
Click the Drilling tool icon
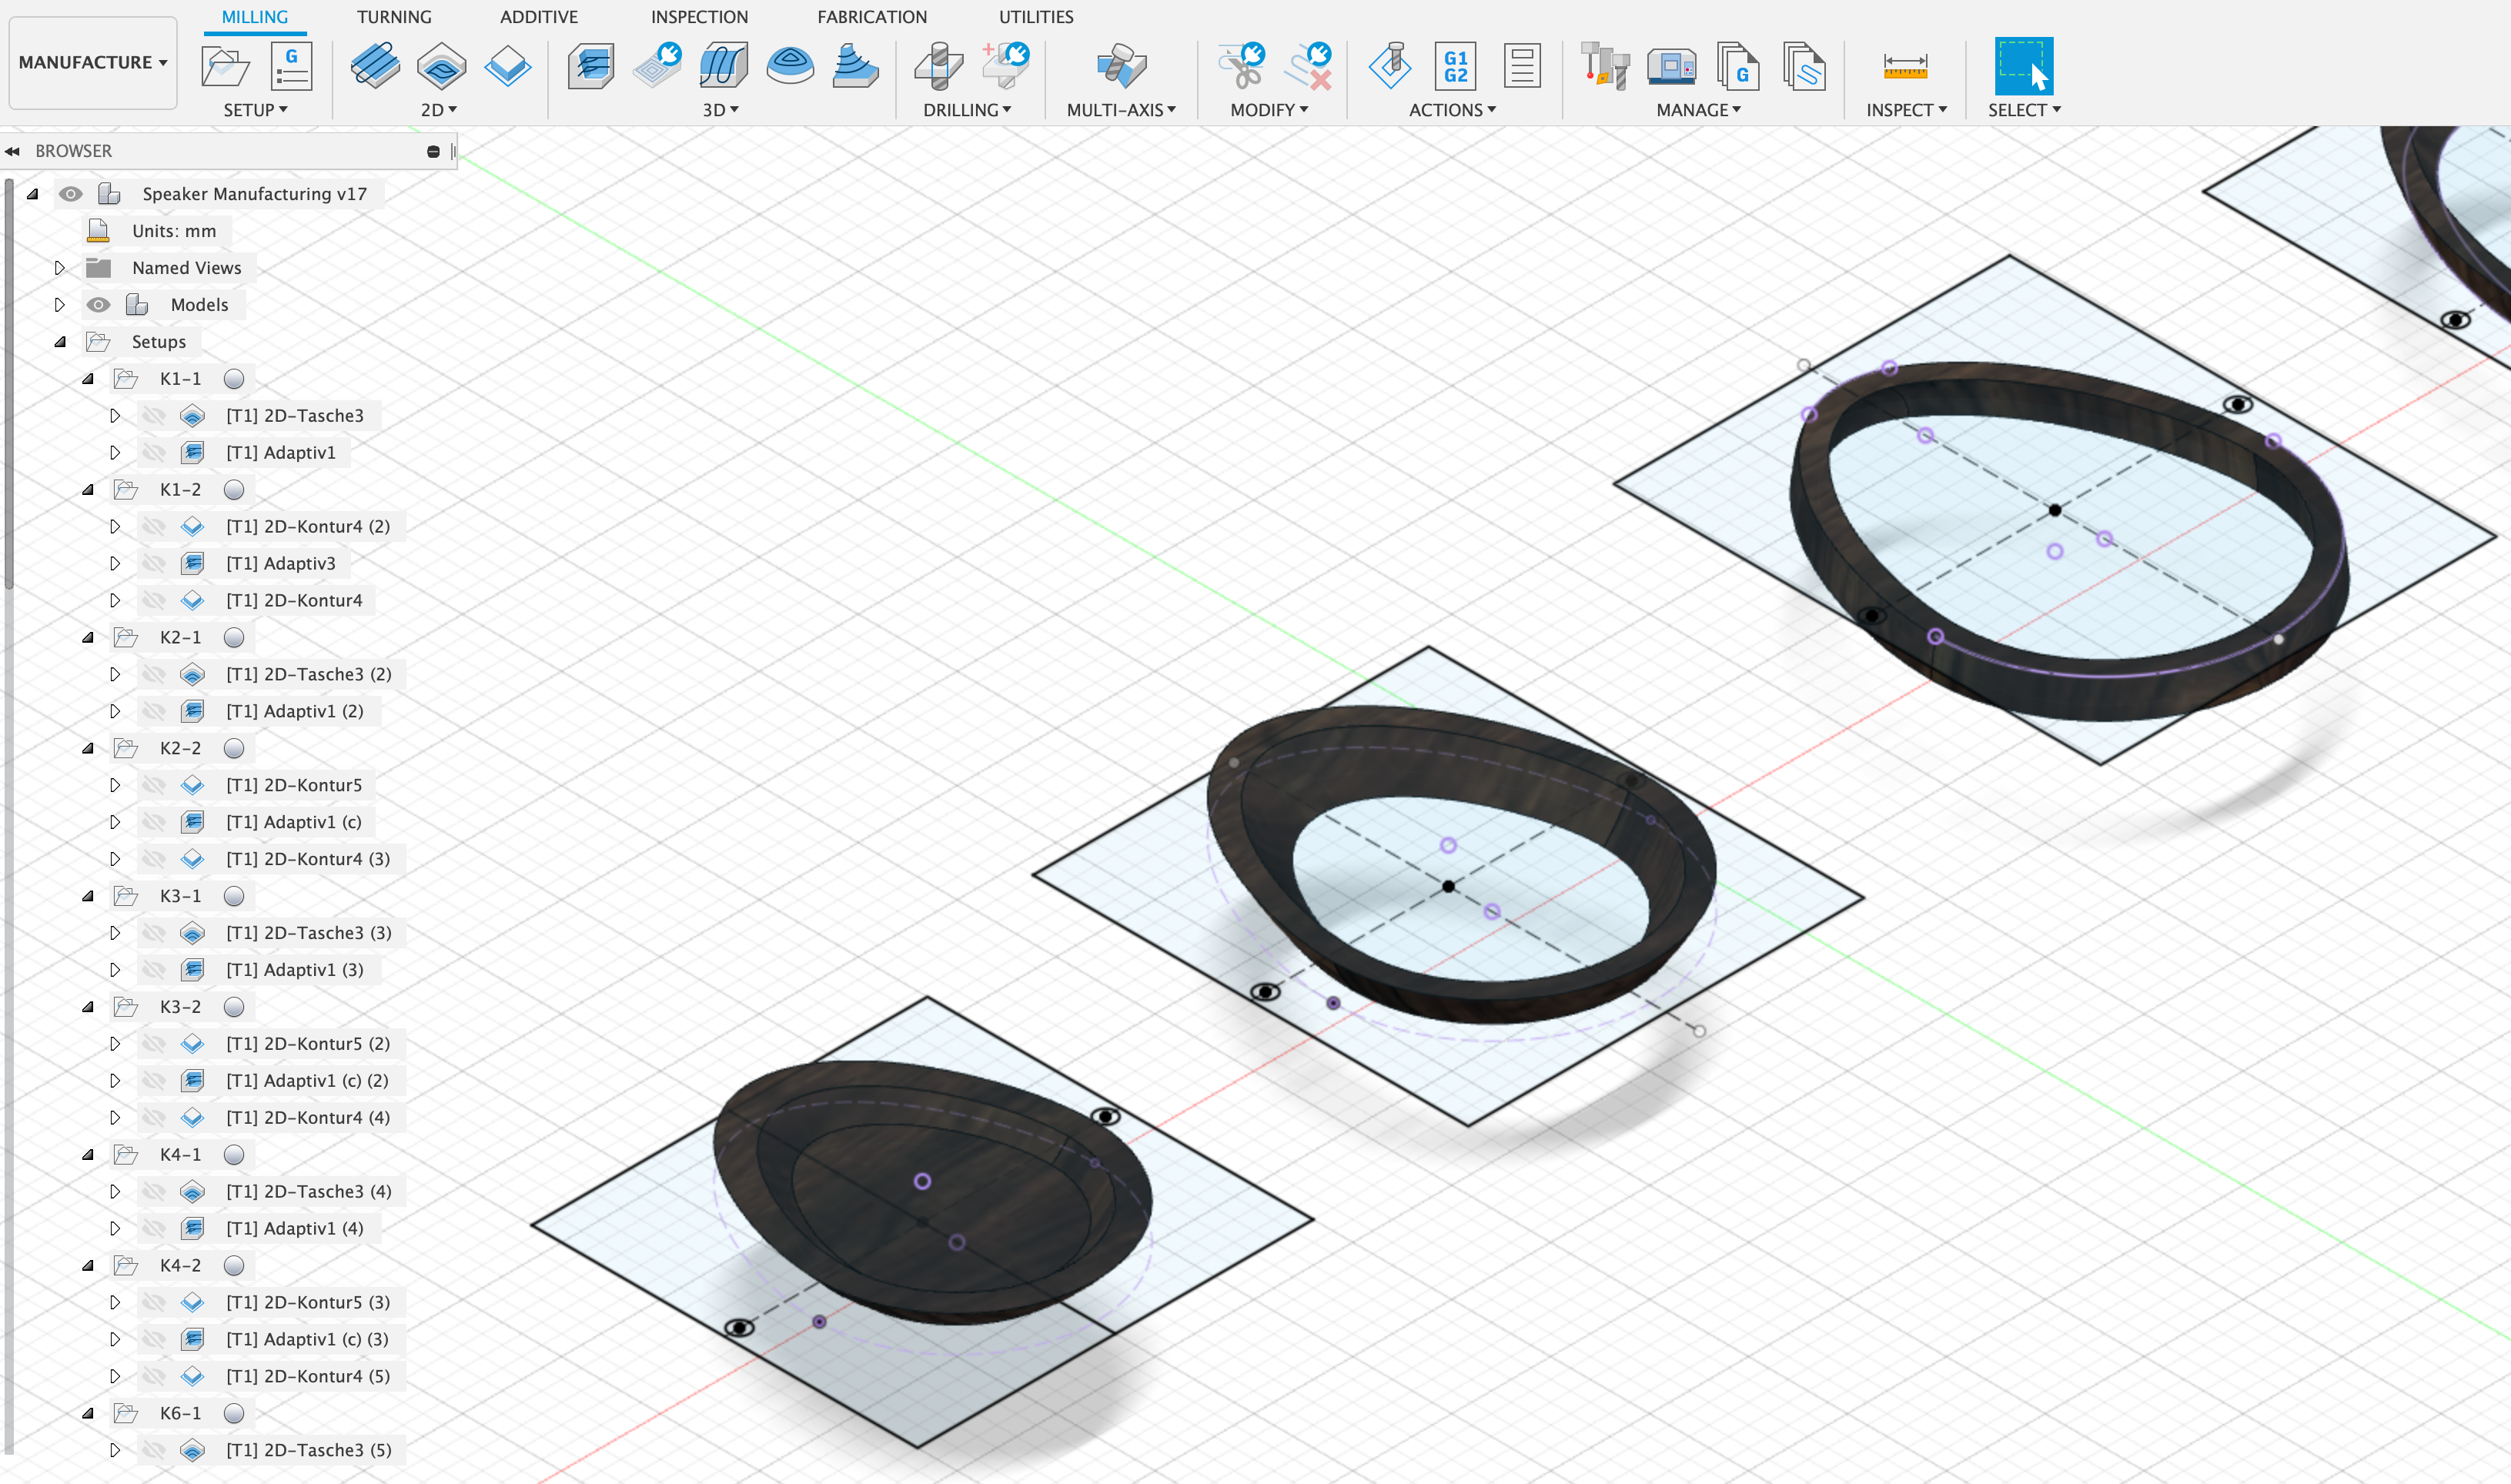[x=939, y=66]
